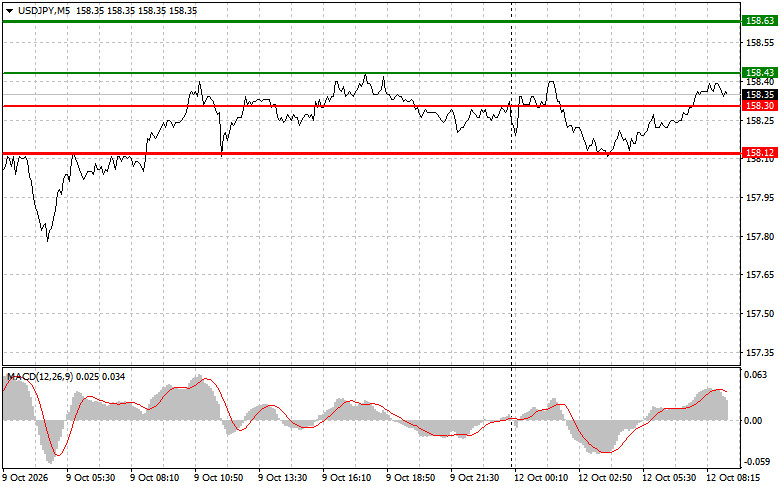Click time axis label 12 Oct 08:15
This screenshot has width=781, height=489.
click(x=733, y=478)
